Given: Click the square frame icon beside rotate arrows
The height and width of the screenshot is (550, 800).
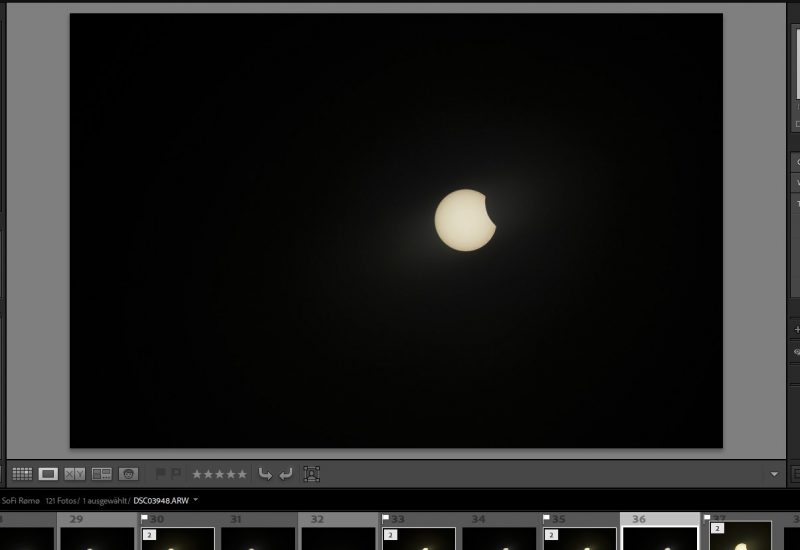Looking at the screenshot, I should [x=312, y=474].
